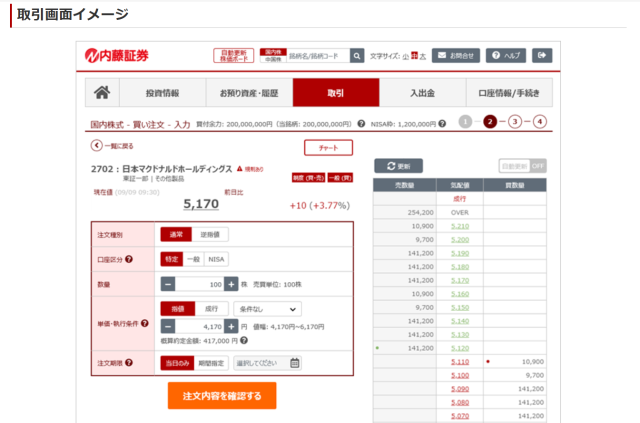Click quote price 5,110
The image size is (640, 423).
tap(460, 361)
